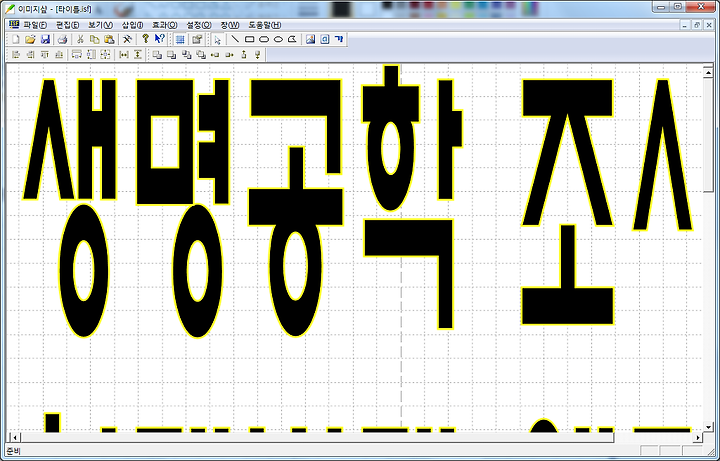This screenshot has height=461, width=720.
Task: Space objects evenly vertically icon
Action: 137,55
